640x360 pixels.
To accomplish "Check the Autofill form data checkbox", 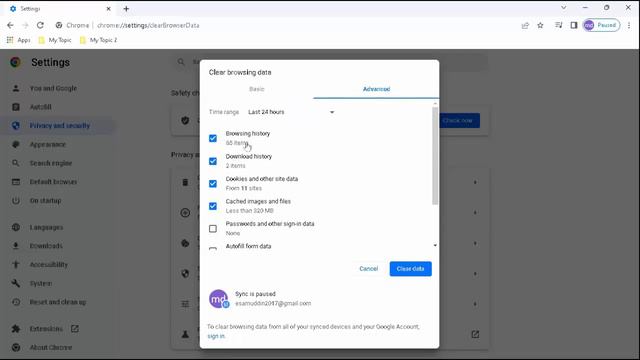I will 213,248.
